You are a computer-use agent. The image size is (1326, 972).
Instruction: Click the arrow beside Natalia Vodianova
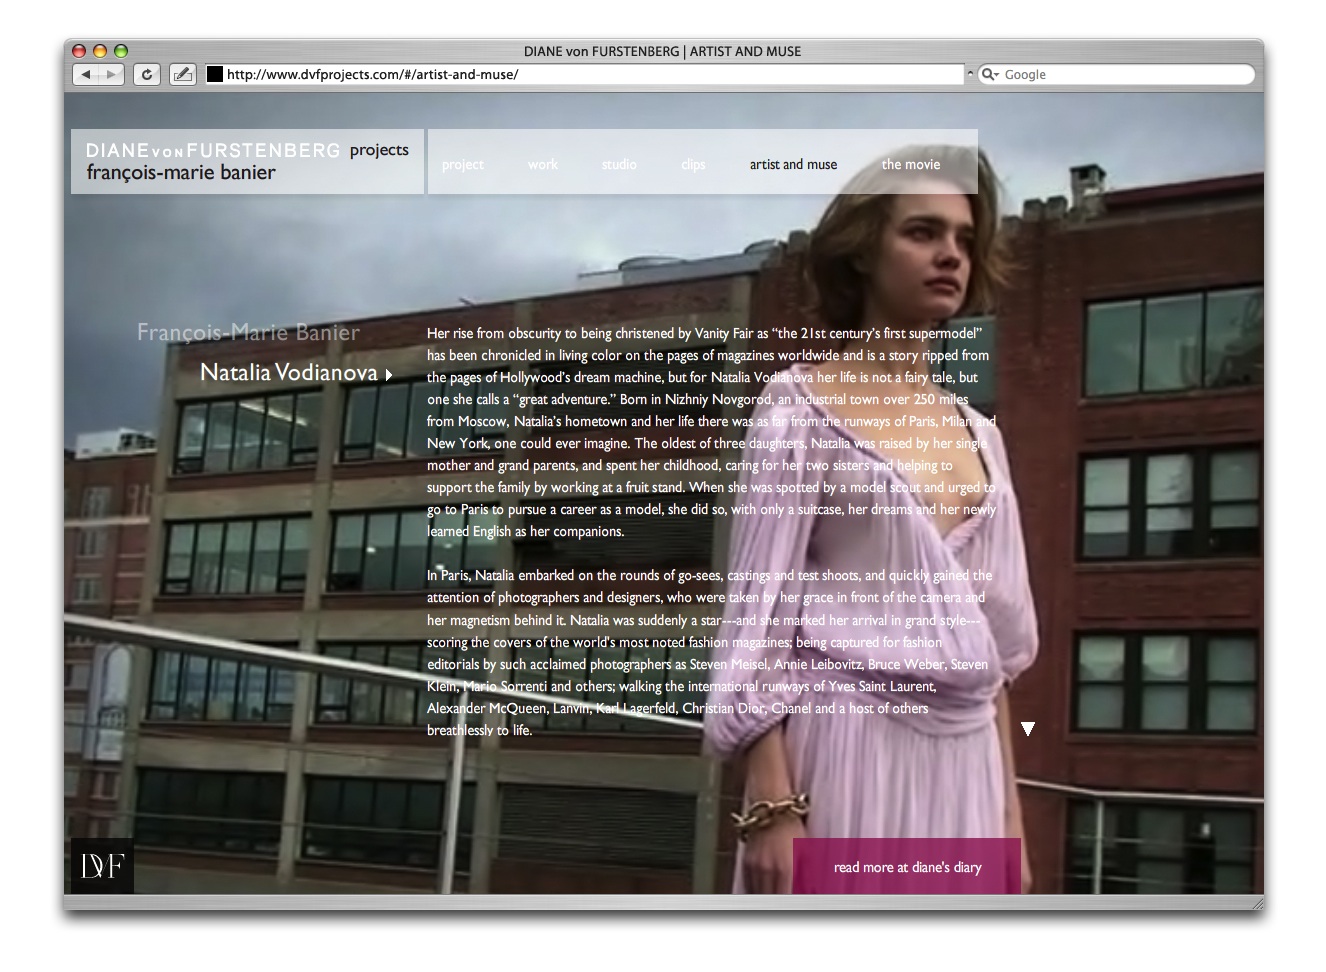point(389,375)
